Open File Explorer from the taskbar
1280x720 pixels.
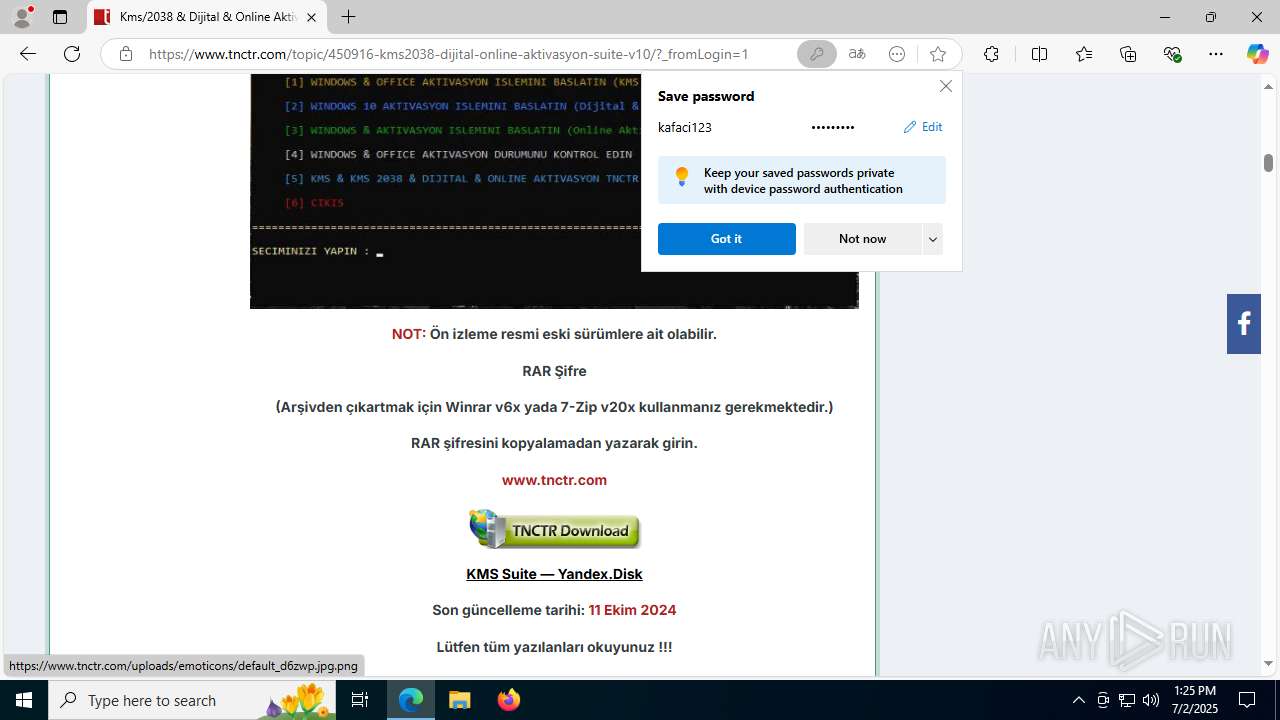[459, 700]
